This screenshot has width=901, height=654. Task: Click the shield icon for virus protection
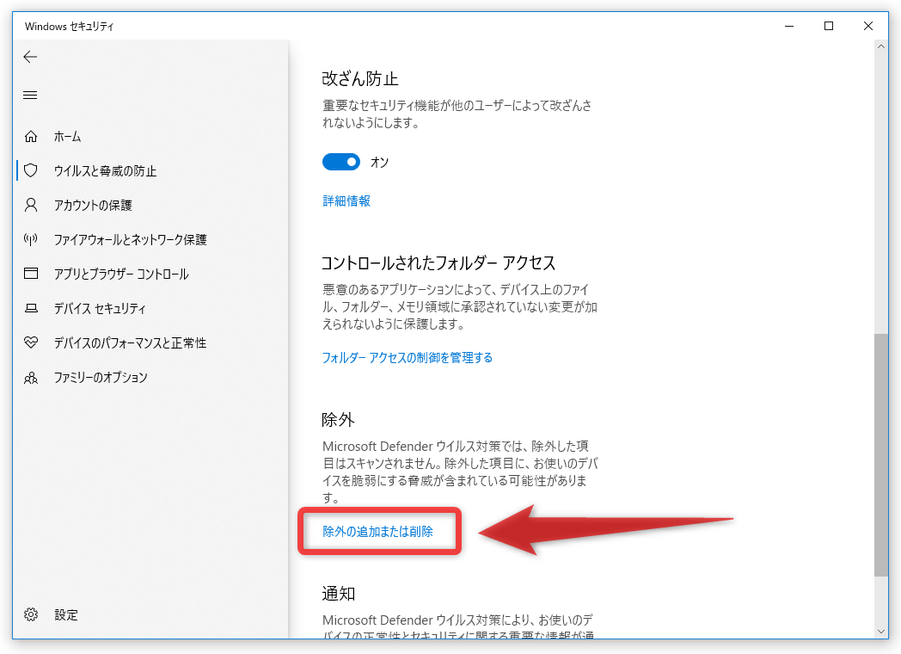[31, 170]
